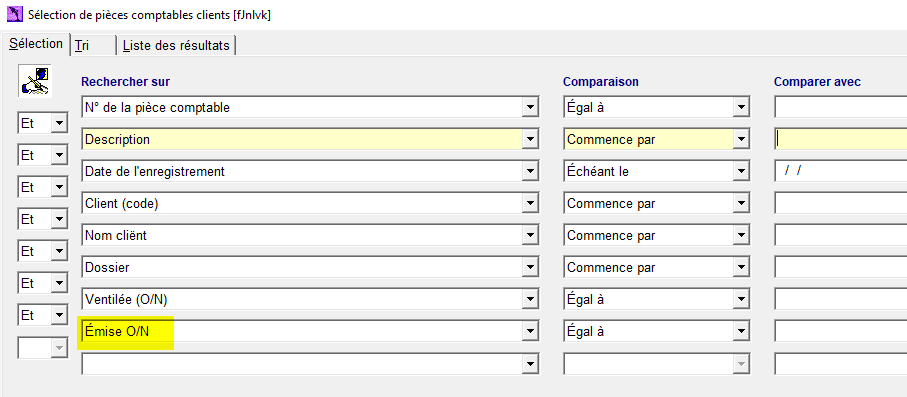Open the highlighted Émise O/N dropdown
The width and height of the screenshot is (907, 397).
529,332
